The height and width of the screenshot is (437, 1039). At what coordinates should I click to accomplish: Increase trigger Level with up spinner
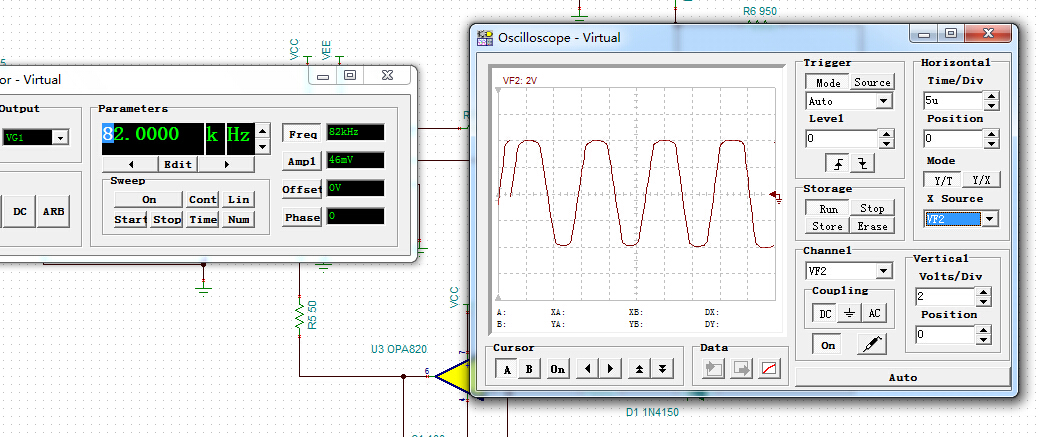886,135
